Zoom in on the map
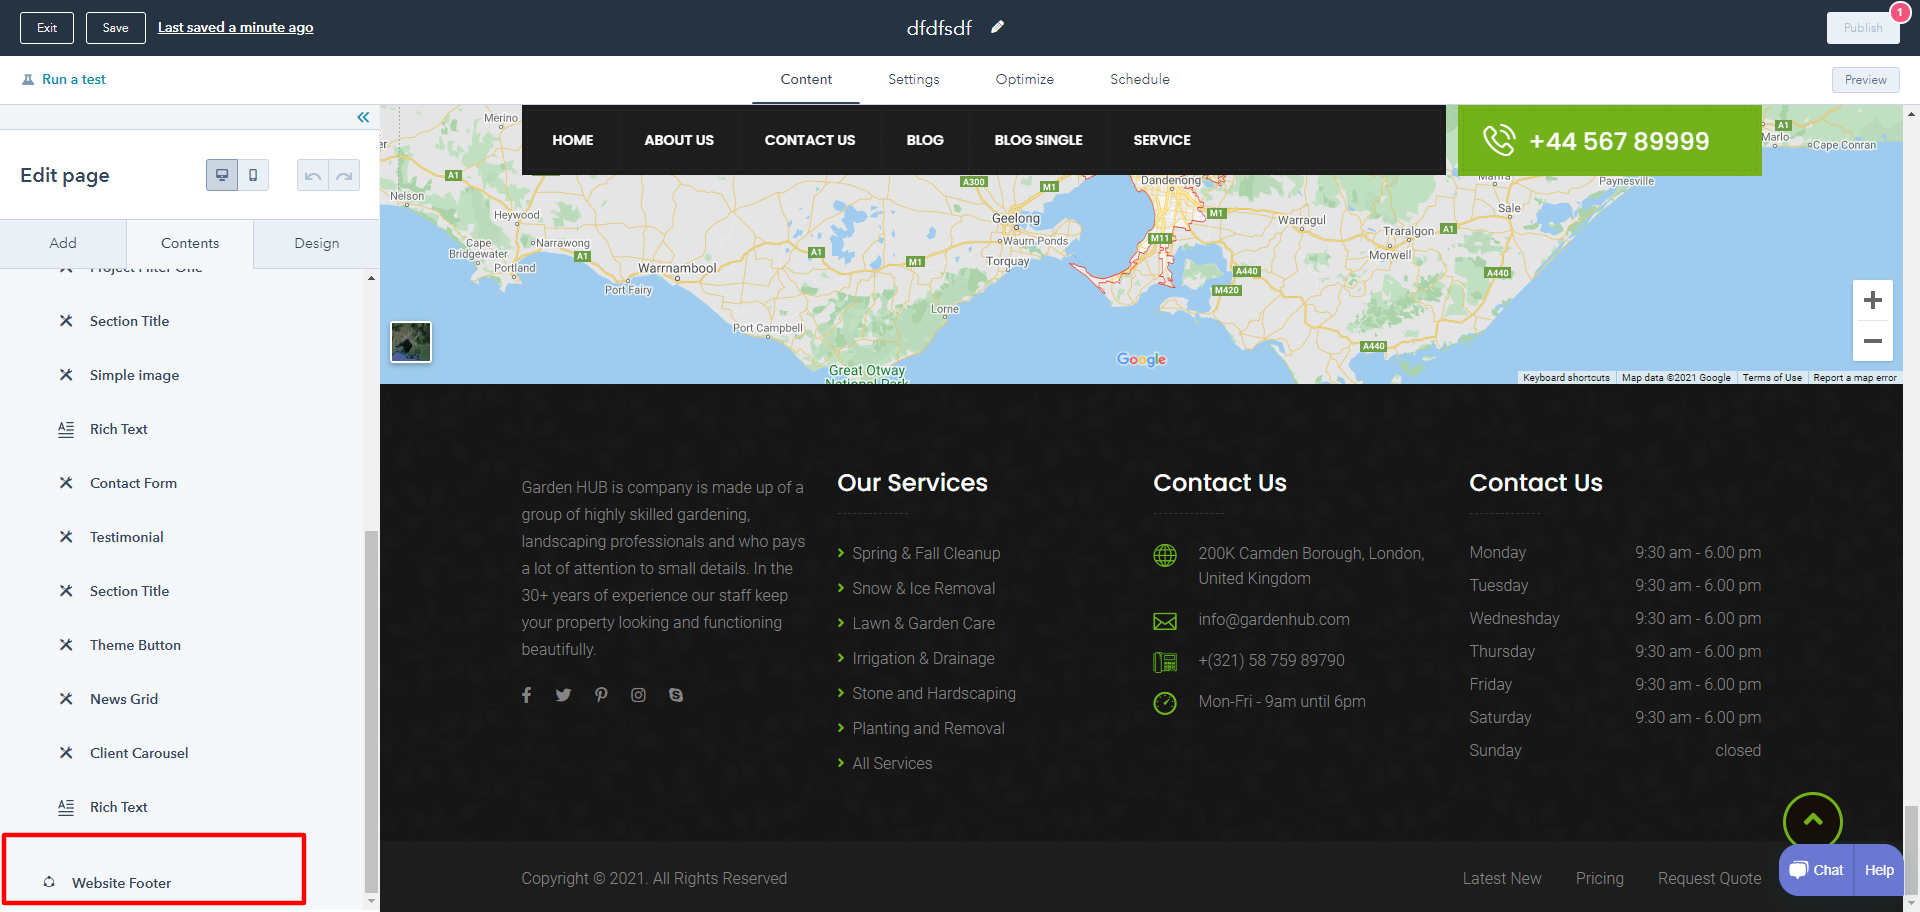The height and width of the screenshot is (912, 1920). (1872, 300)
